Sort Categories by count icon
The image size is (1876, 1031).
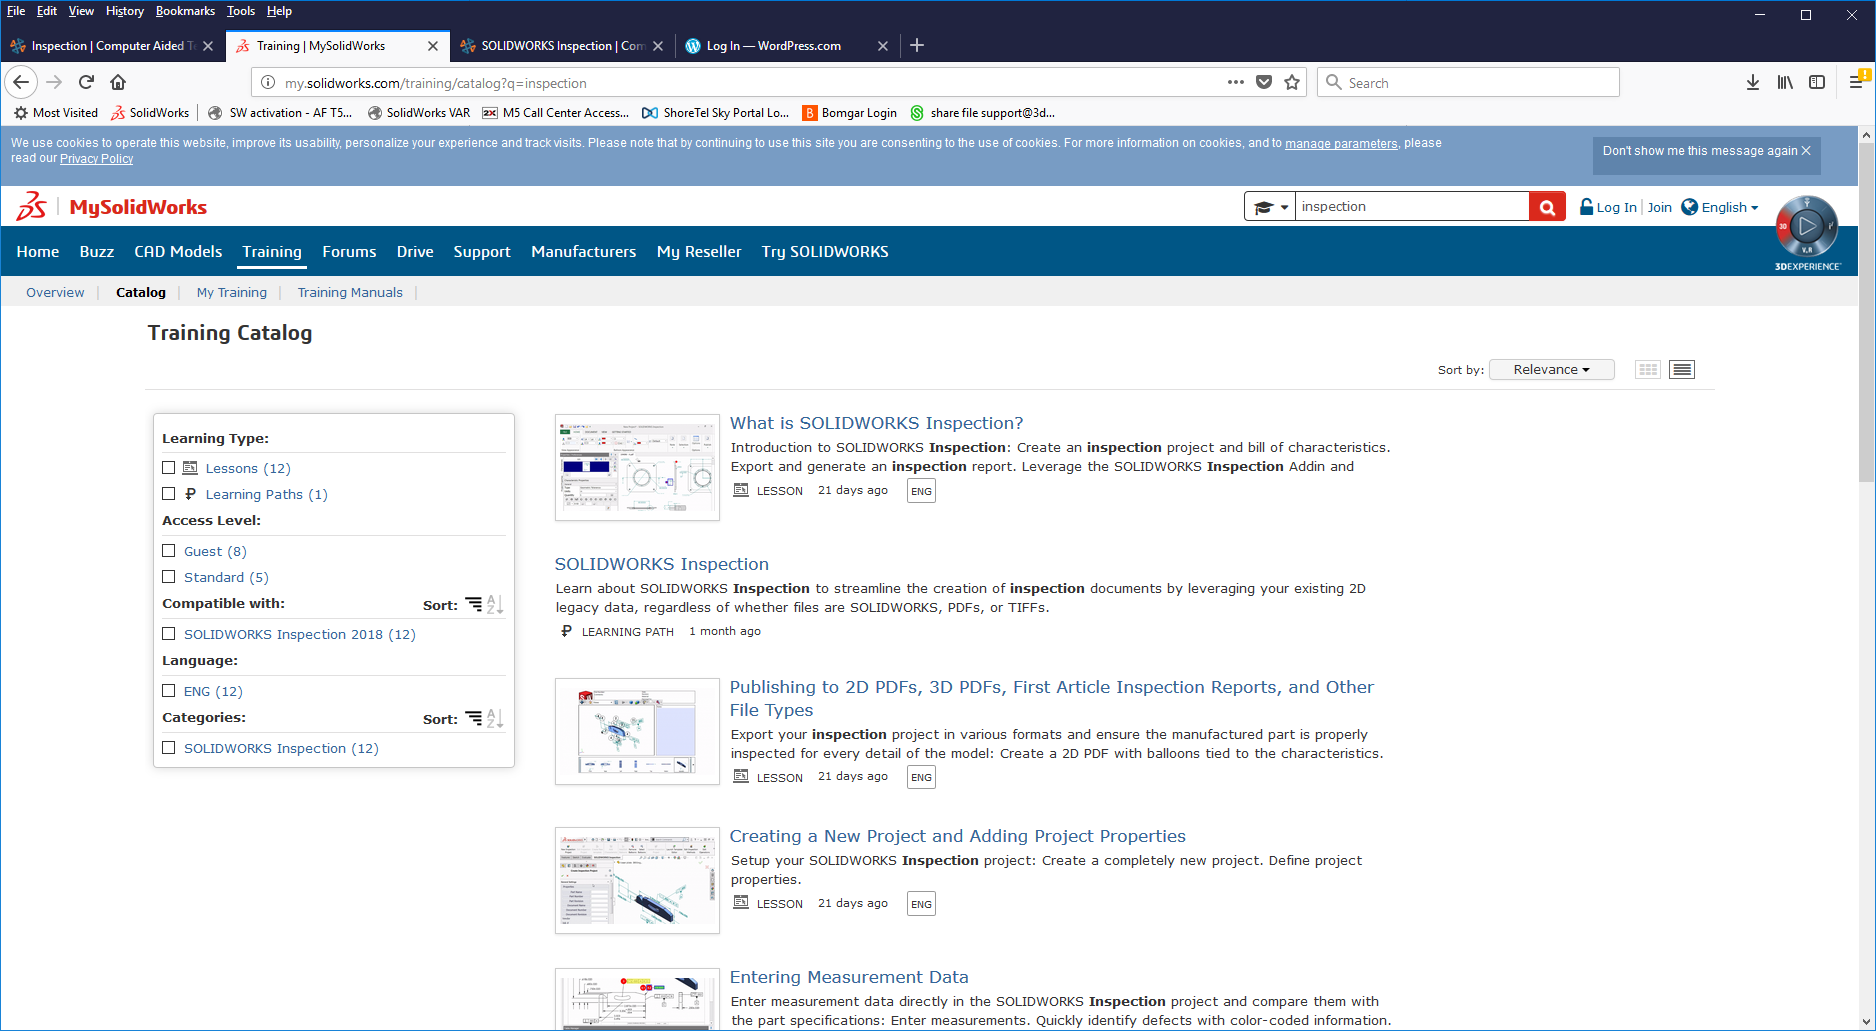click(x=474, y=718)
